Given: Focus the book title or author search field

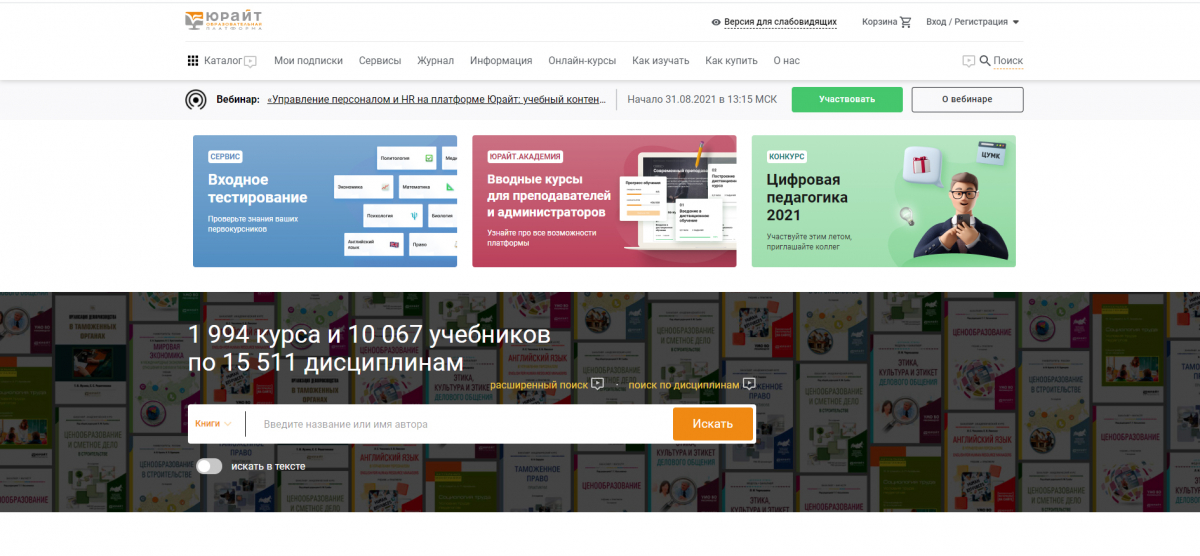Looking at the screenshot, I should [458, 424].
